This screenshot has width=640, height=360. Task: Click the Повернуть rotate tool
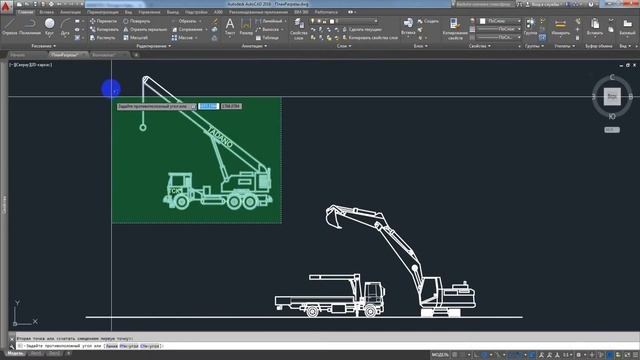click(x=137, y=21)
